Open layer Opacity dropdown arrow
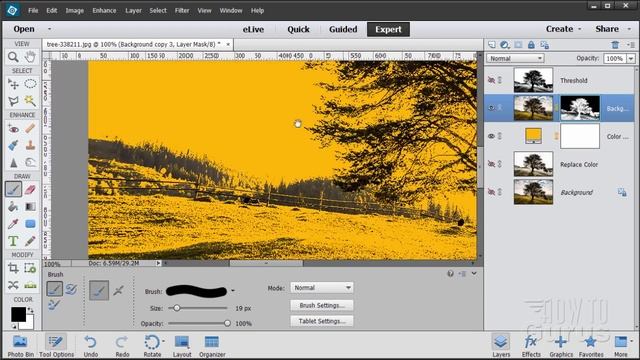Screen dimensions: 640x360 (x=631, y=58)
